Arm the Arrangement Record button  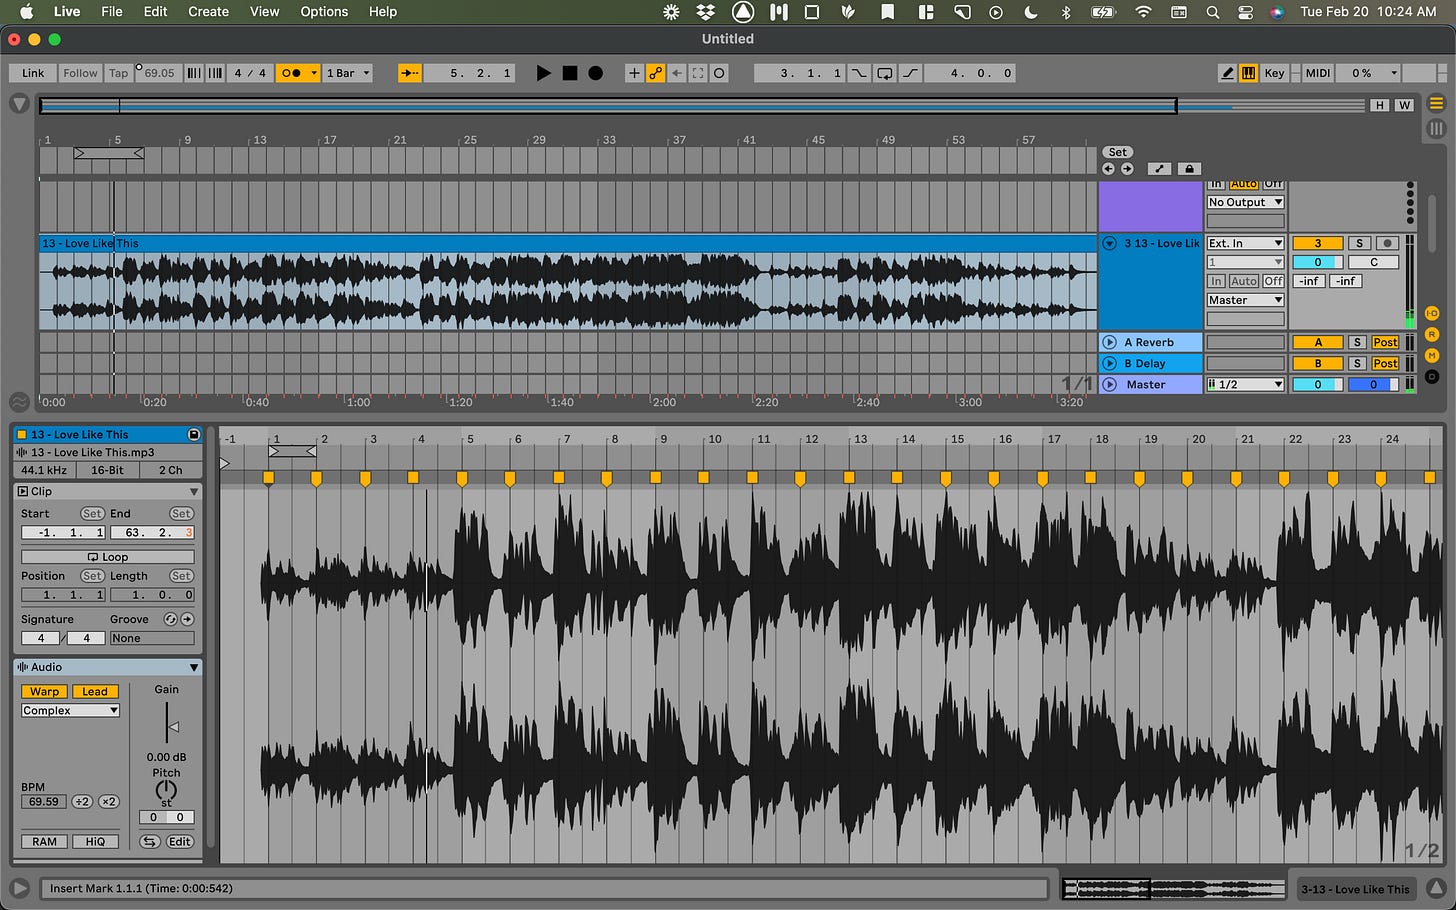pos(595,73)
